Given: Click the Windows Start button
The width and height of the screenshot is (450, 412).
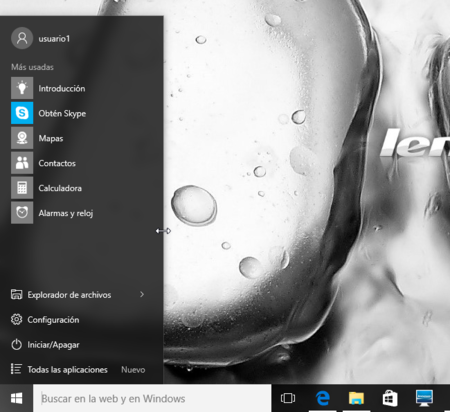Looking at the screenshot, I should tap(16, 398).
